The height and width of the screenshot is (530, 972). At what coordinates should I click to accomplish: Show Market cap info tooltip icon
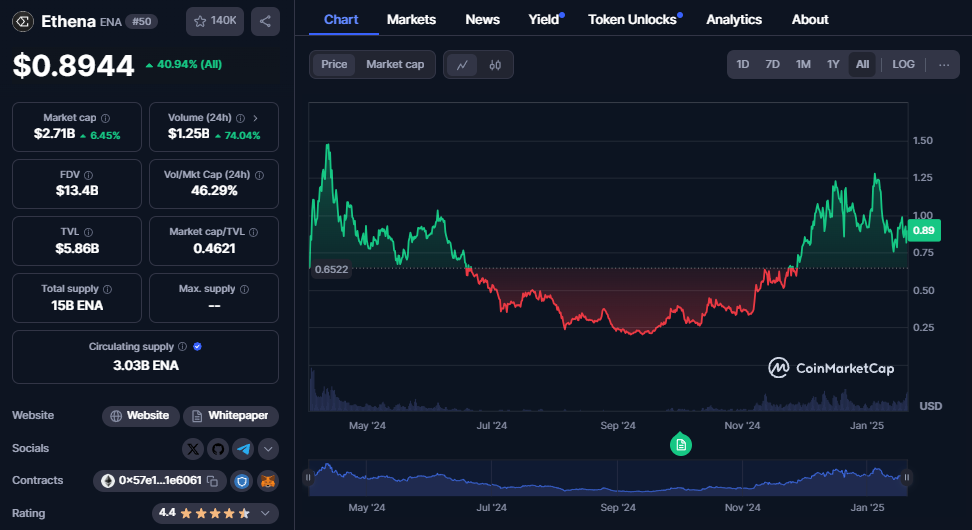coord(105,118)
